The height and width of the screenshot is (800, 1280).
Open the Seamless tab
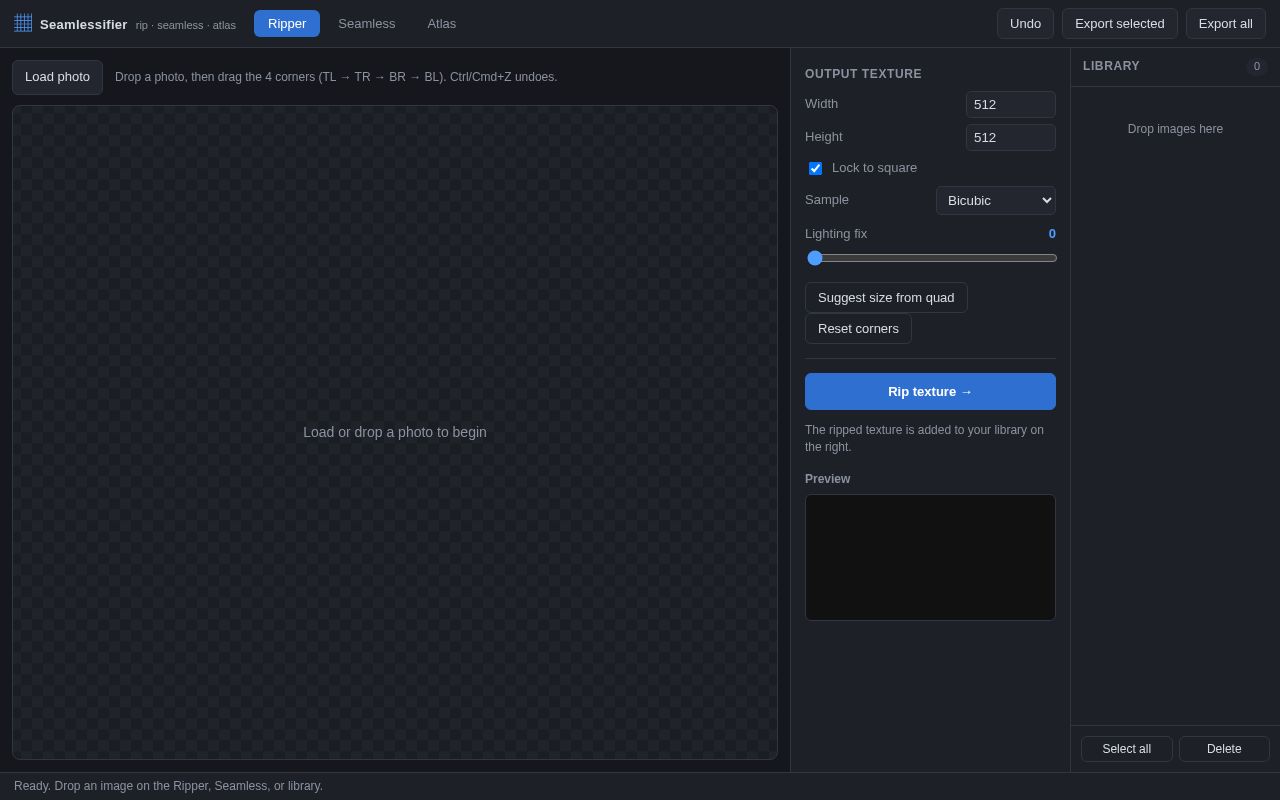point(367,24)
